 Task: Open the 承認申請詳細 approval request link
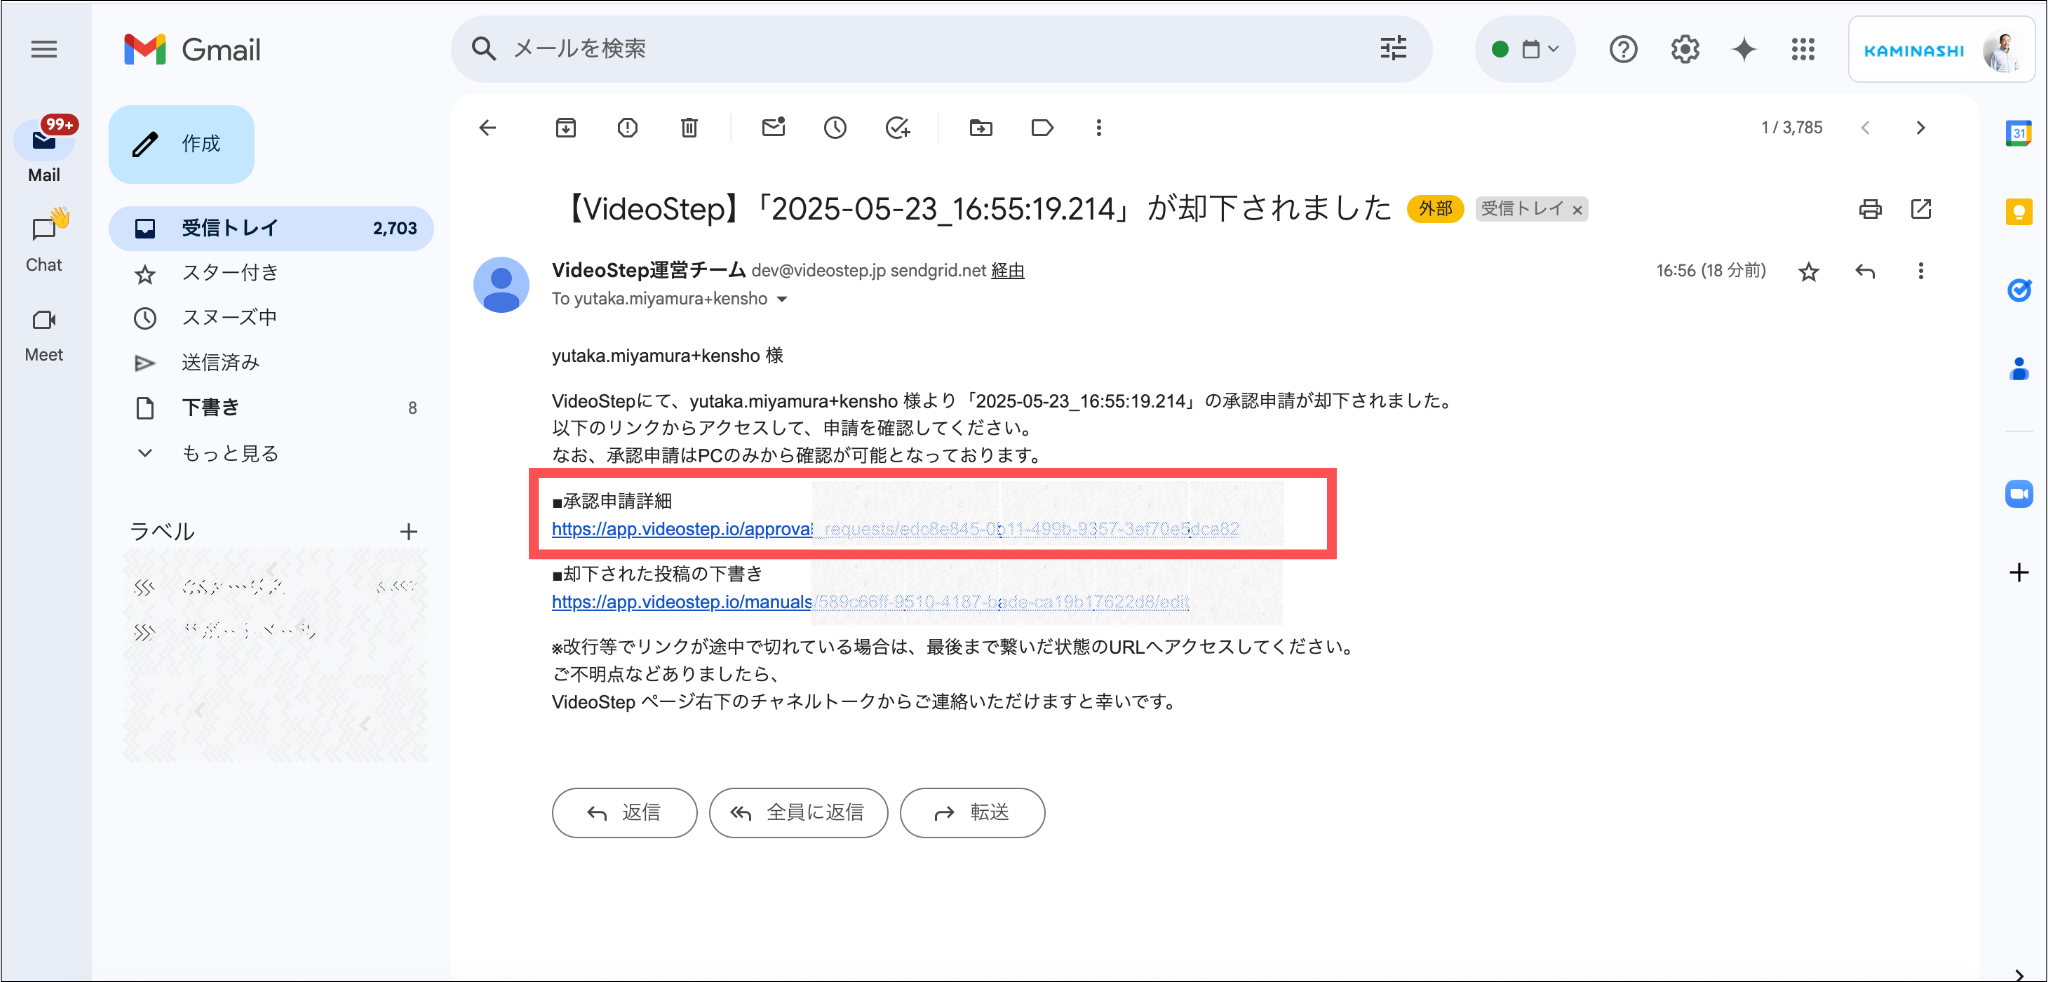pyautogui.click(x=895, y=529)
